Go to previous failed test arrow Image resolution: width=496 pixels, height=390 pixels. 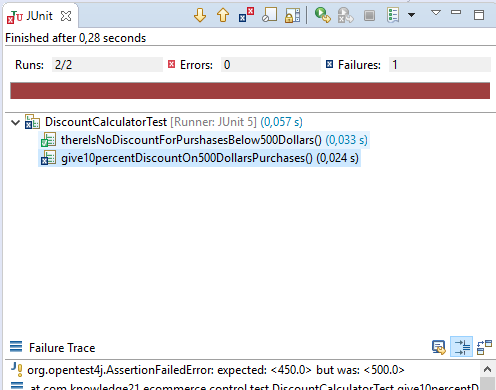click(x=223, y=15)
